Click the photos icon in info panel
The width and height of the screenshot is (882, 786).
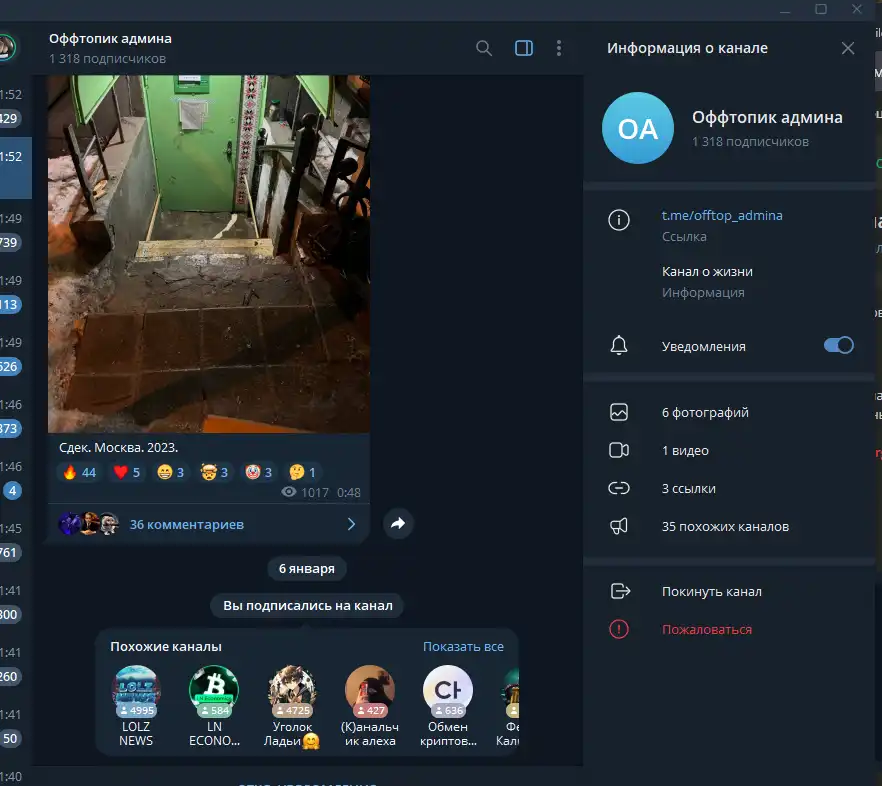tap(619, 412)
